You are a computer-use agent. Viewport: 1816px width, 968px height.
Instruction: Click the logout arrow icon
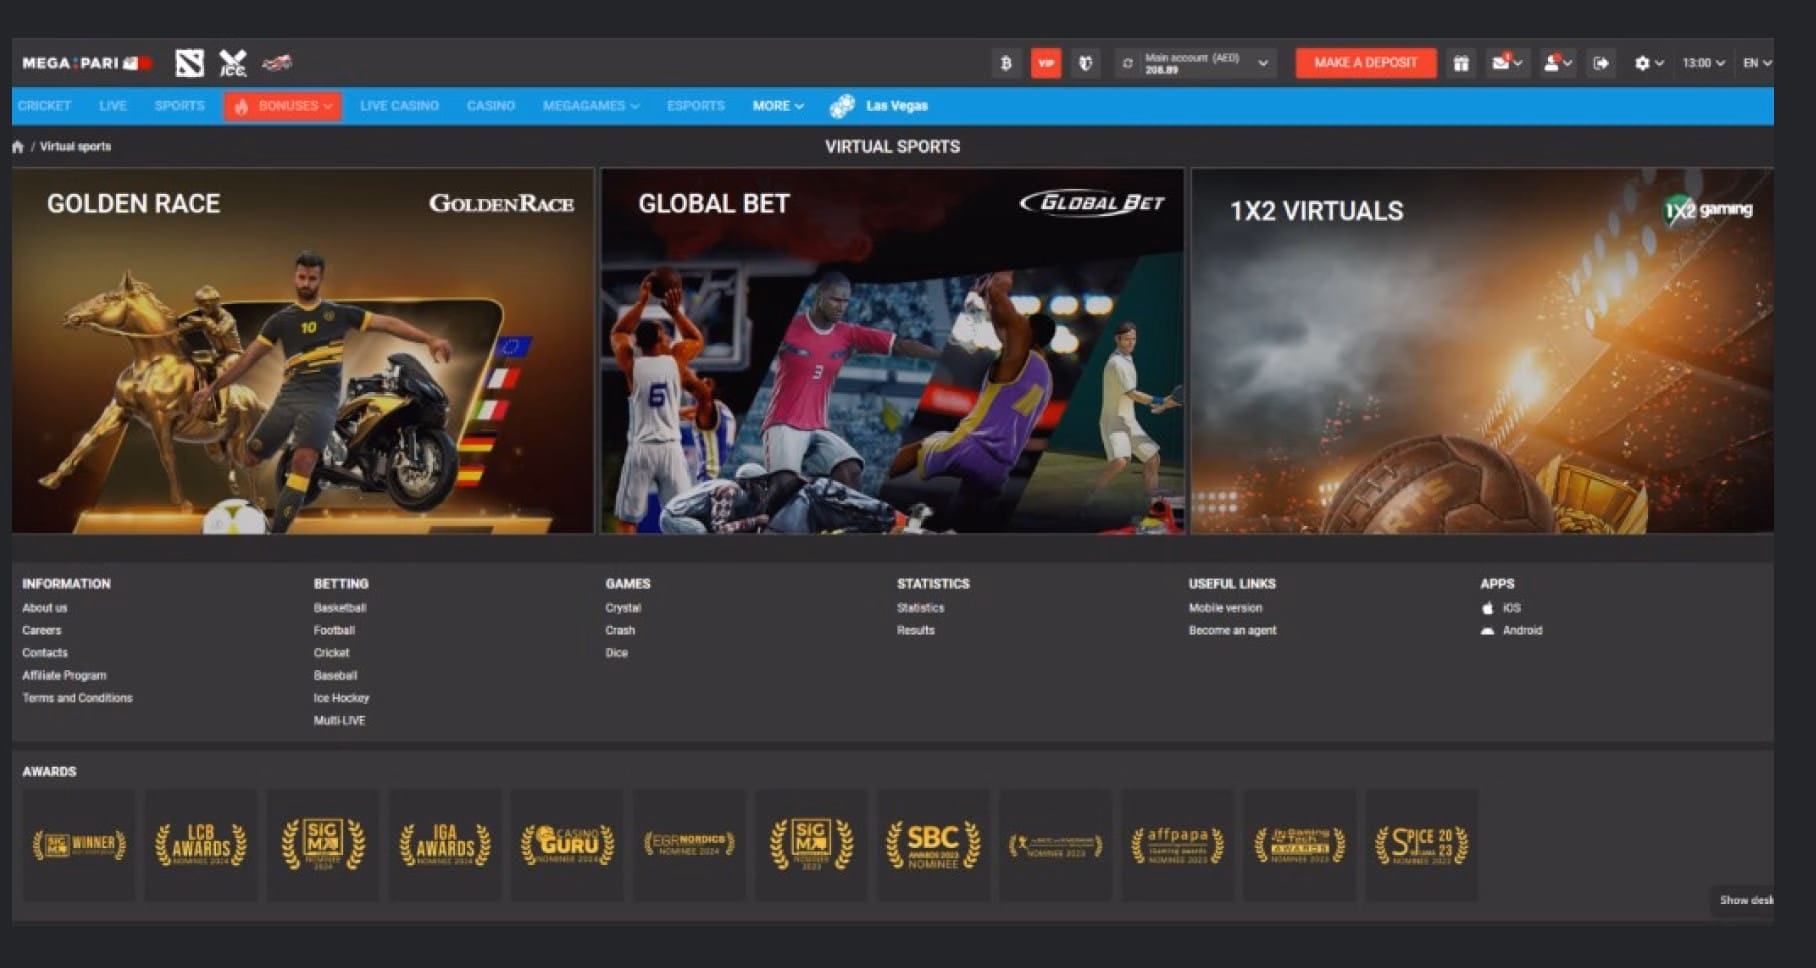click(1601, 63)
